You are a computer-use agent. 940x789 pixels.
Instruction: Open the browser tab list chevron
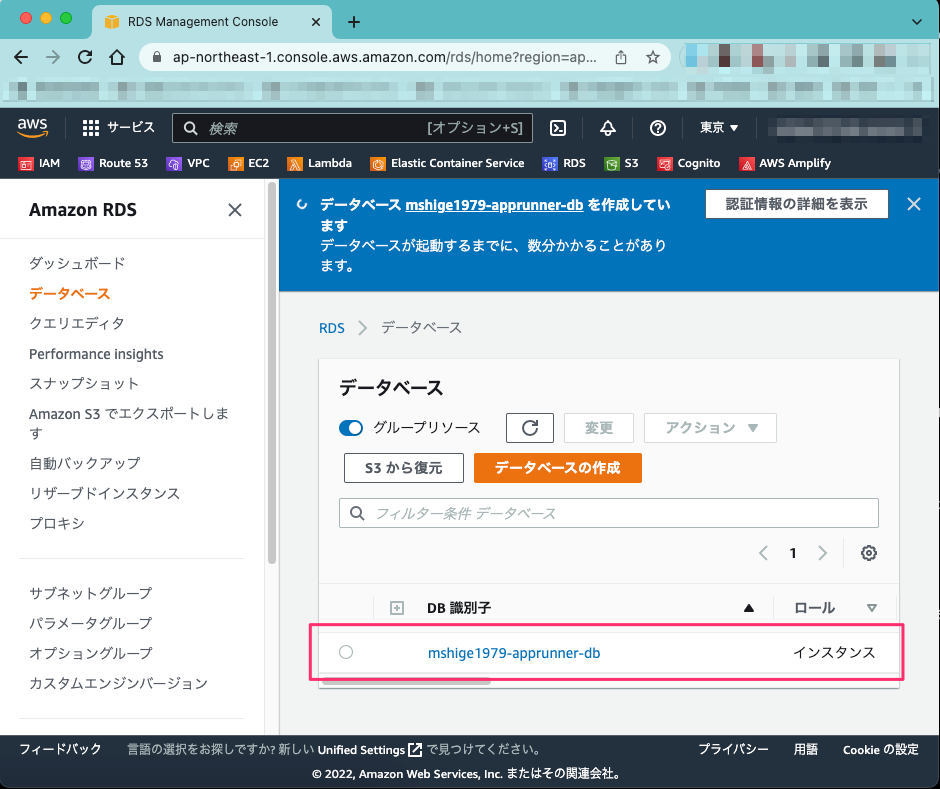click(916, 22)
